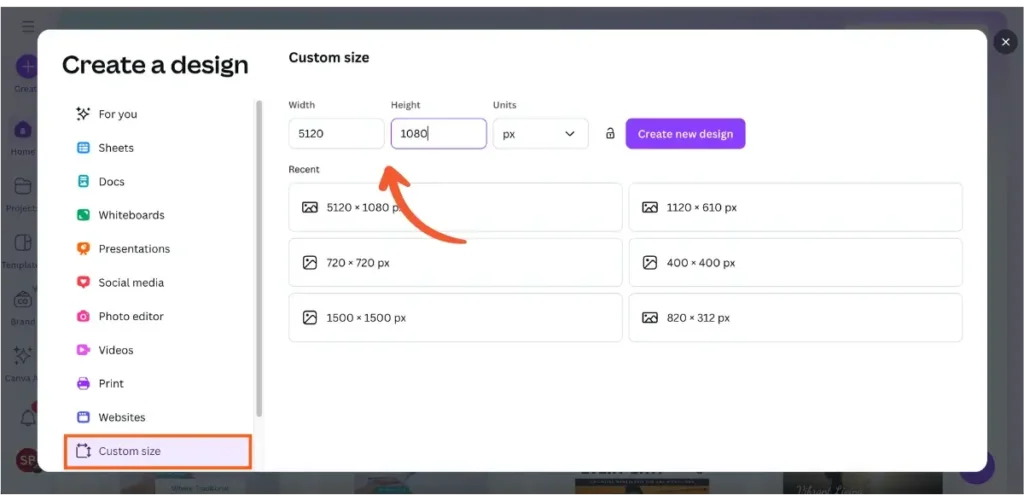Select the Websites menu item

(121, 417)
